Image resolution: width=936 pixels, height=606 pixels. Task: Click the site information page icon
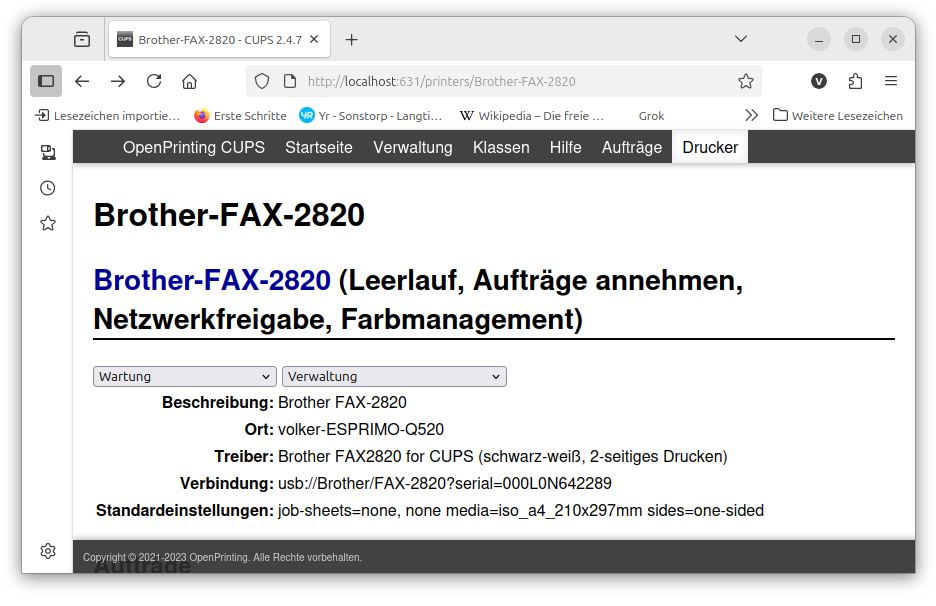coord(290,81)
